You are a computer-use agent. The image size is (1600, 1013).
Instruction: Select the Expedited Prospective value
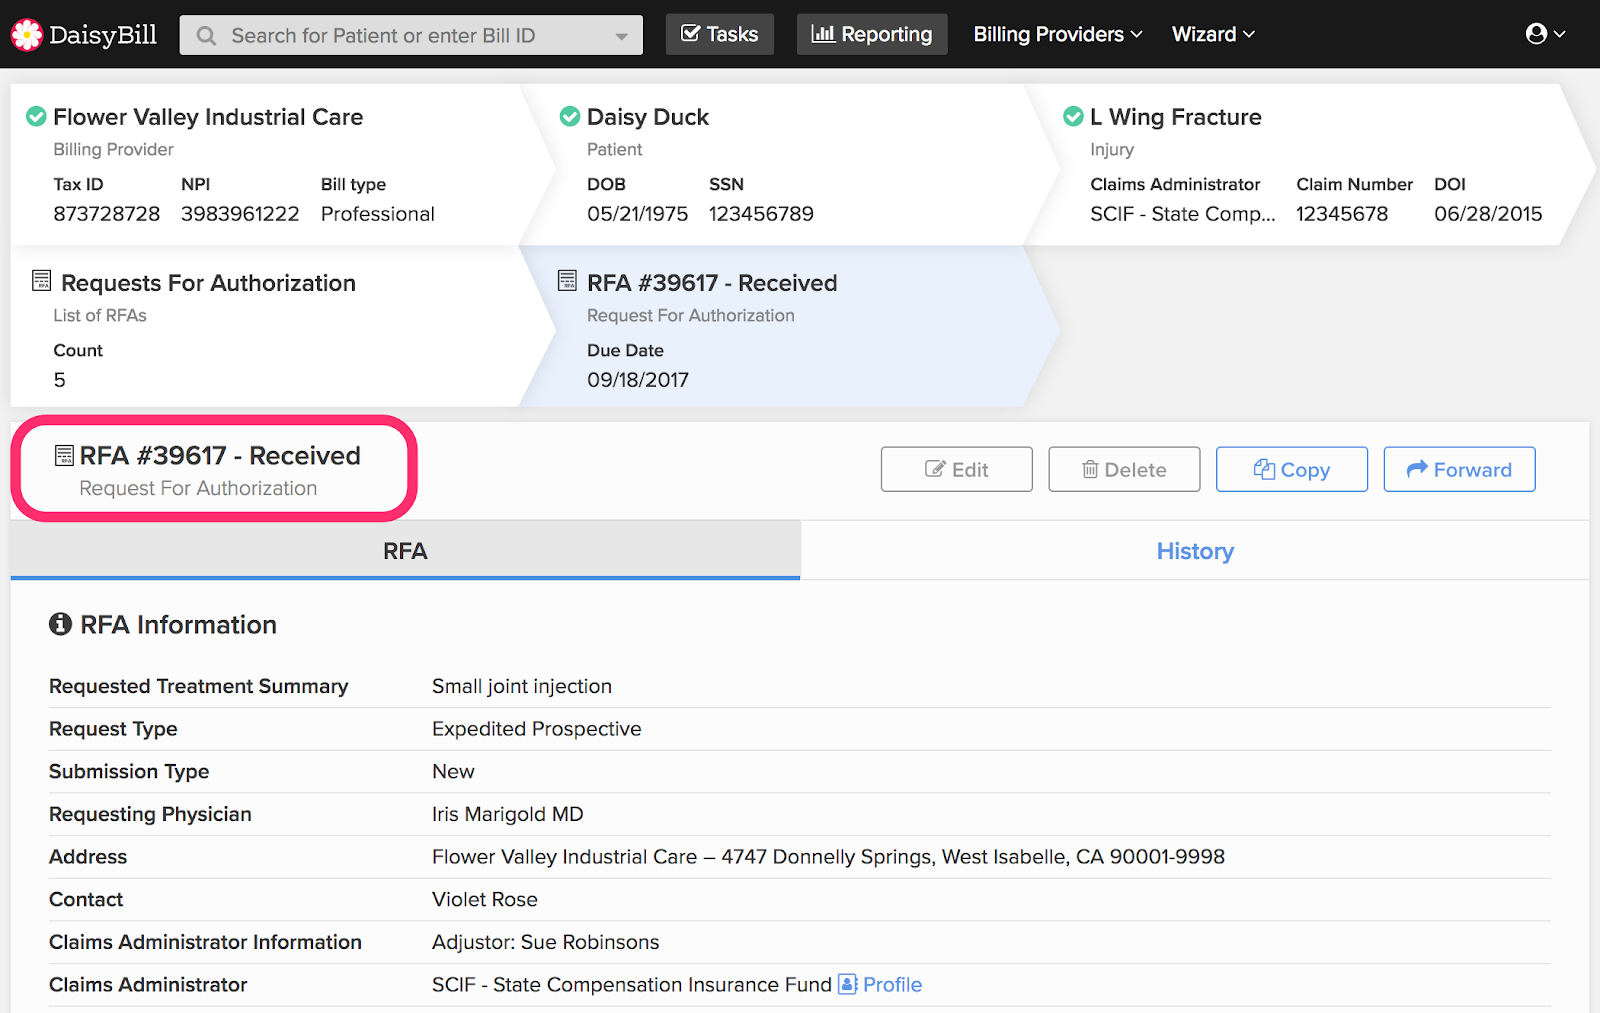click(x=537, y=729)
